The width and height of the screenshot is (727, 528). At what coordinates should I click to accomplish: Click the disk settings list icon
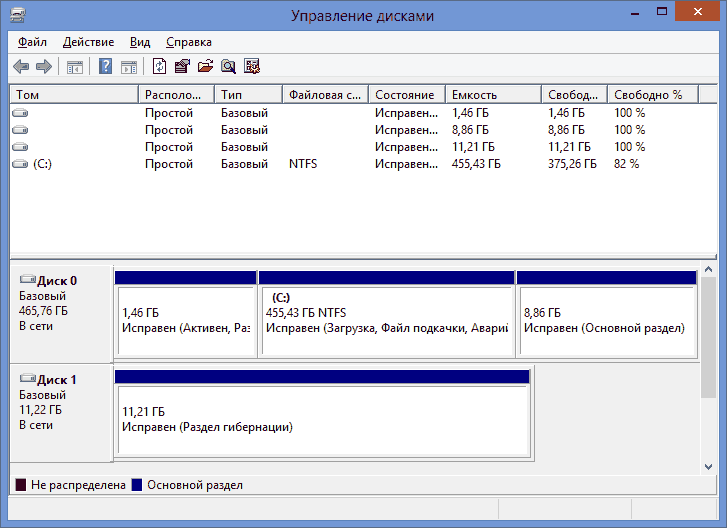click(252, 67)
